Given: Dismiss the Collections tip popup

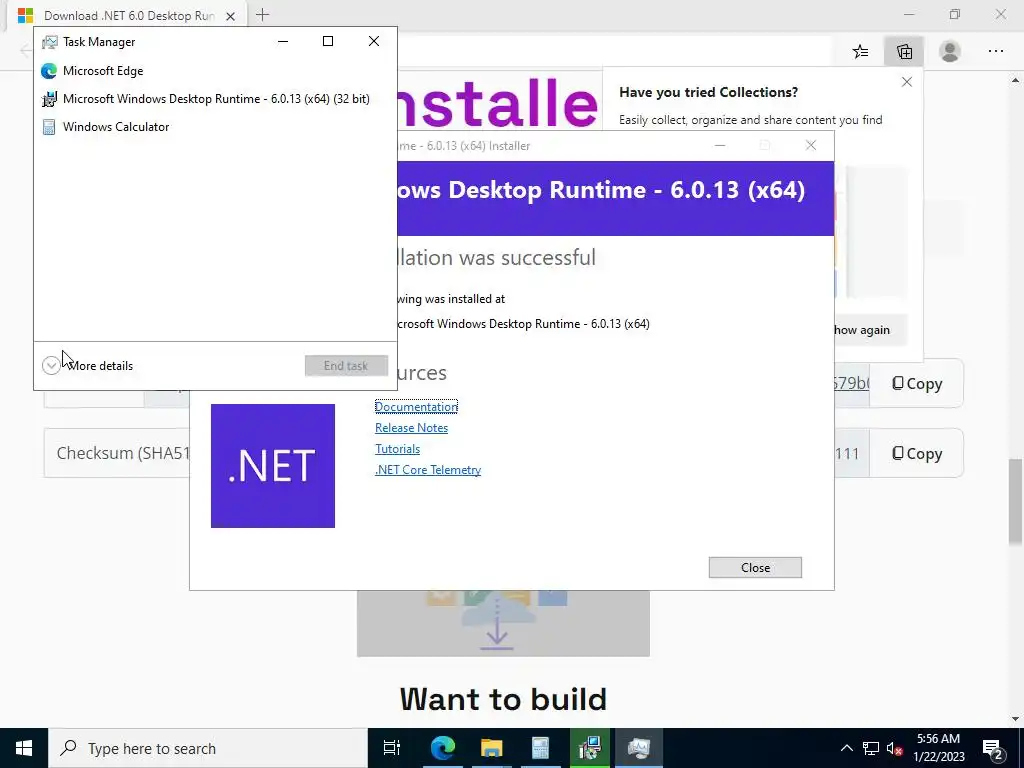Looking at the screenshot, I should pyautogui.click(x=906, y=82).
